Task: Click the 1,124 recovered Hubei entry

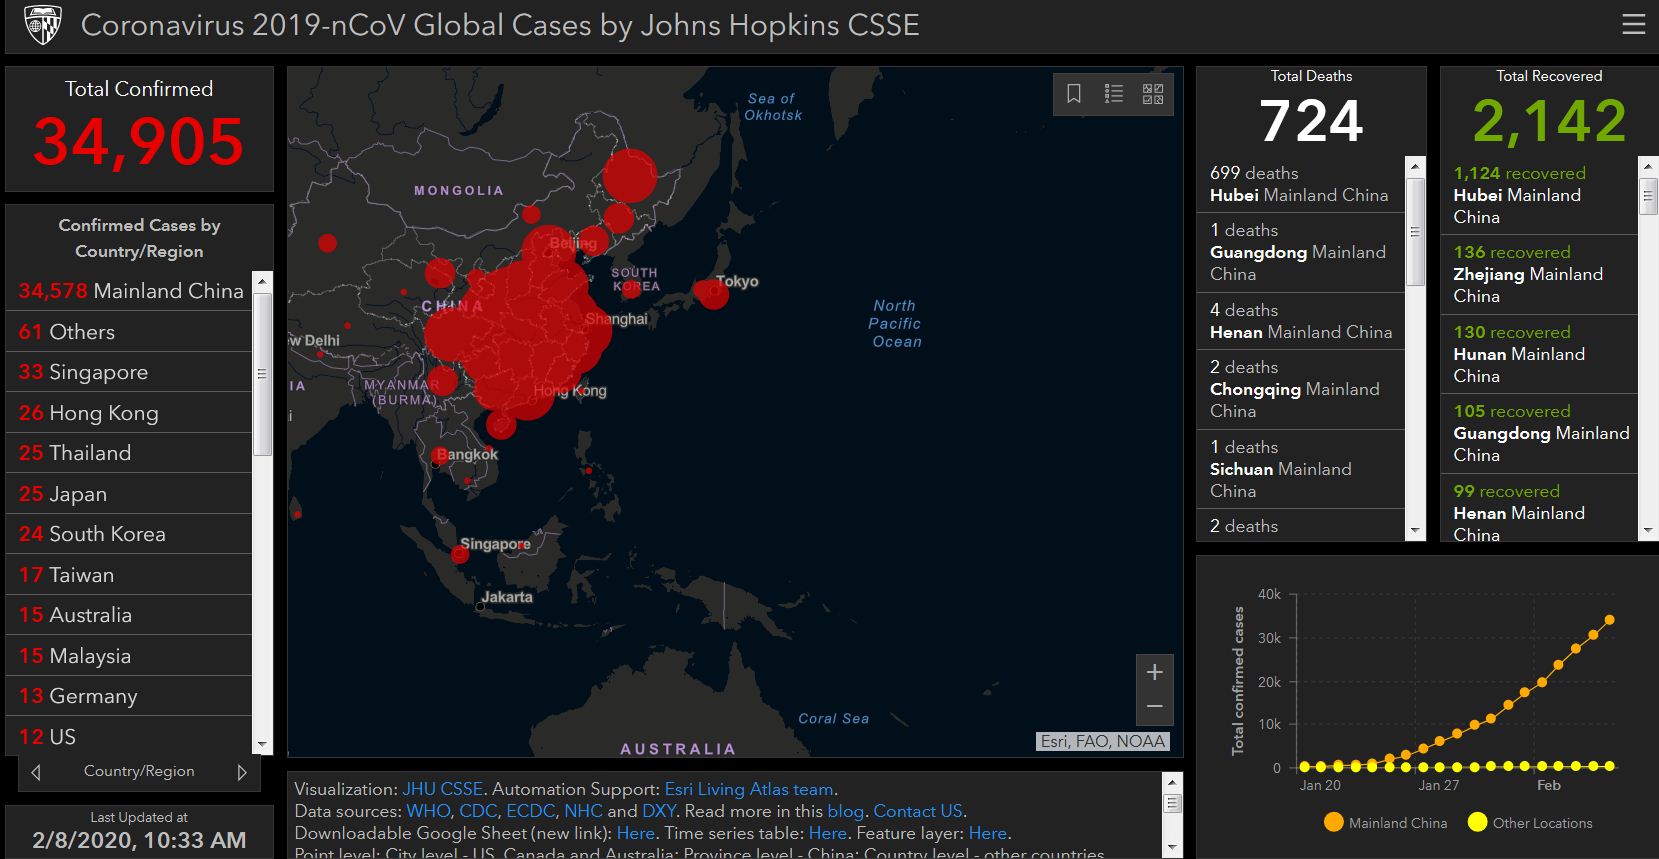Action: pos(1539,195)
